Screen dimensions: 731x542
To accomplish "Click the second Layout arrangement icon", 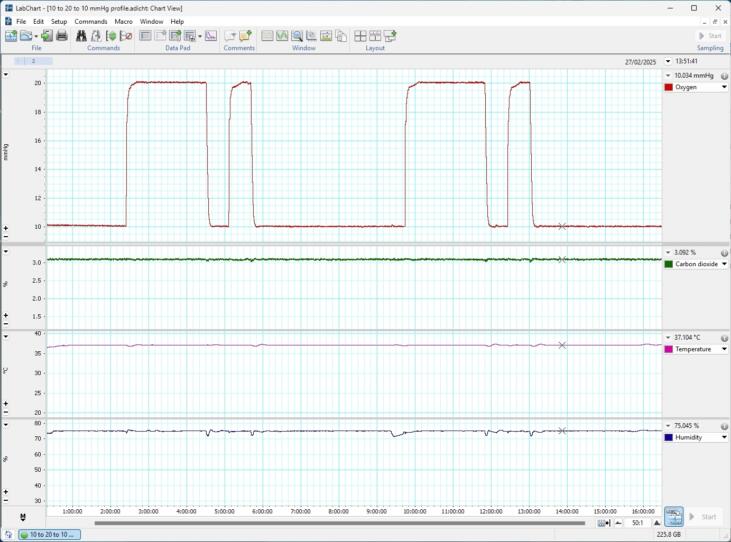I will (x=375, y=36).
